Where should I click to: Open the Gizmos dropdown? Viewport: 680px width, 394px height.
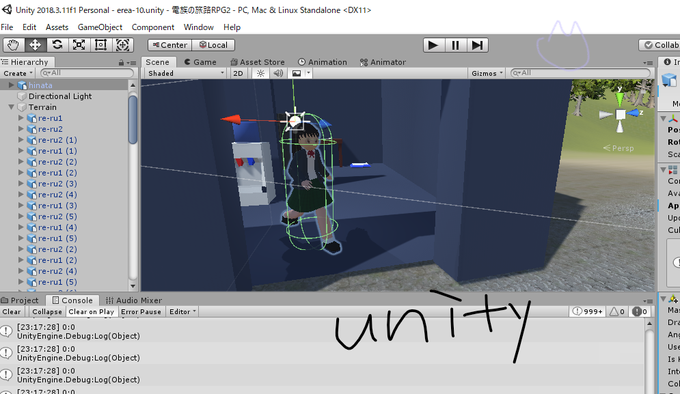click(x=487, y=73)
